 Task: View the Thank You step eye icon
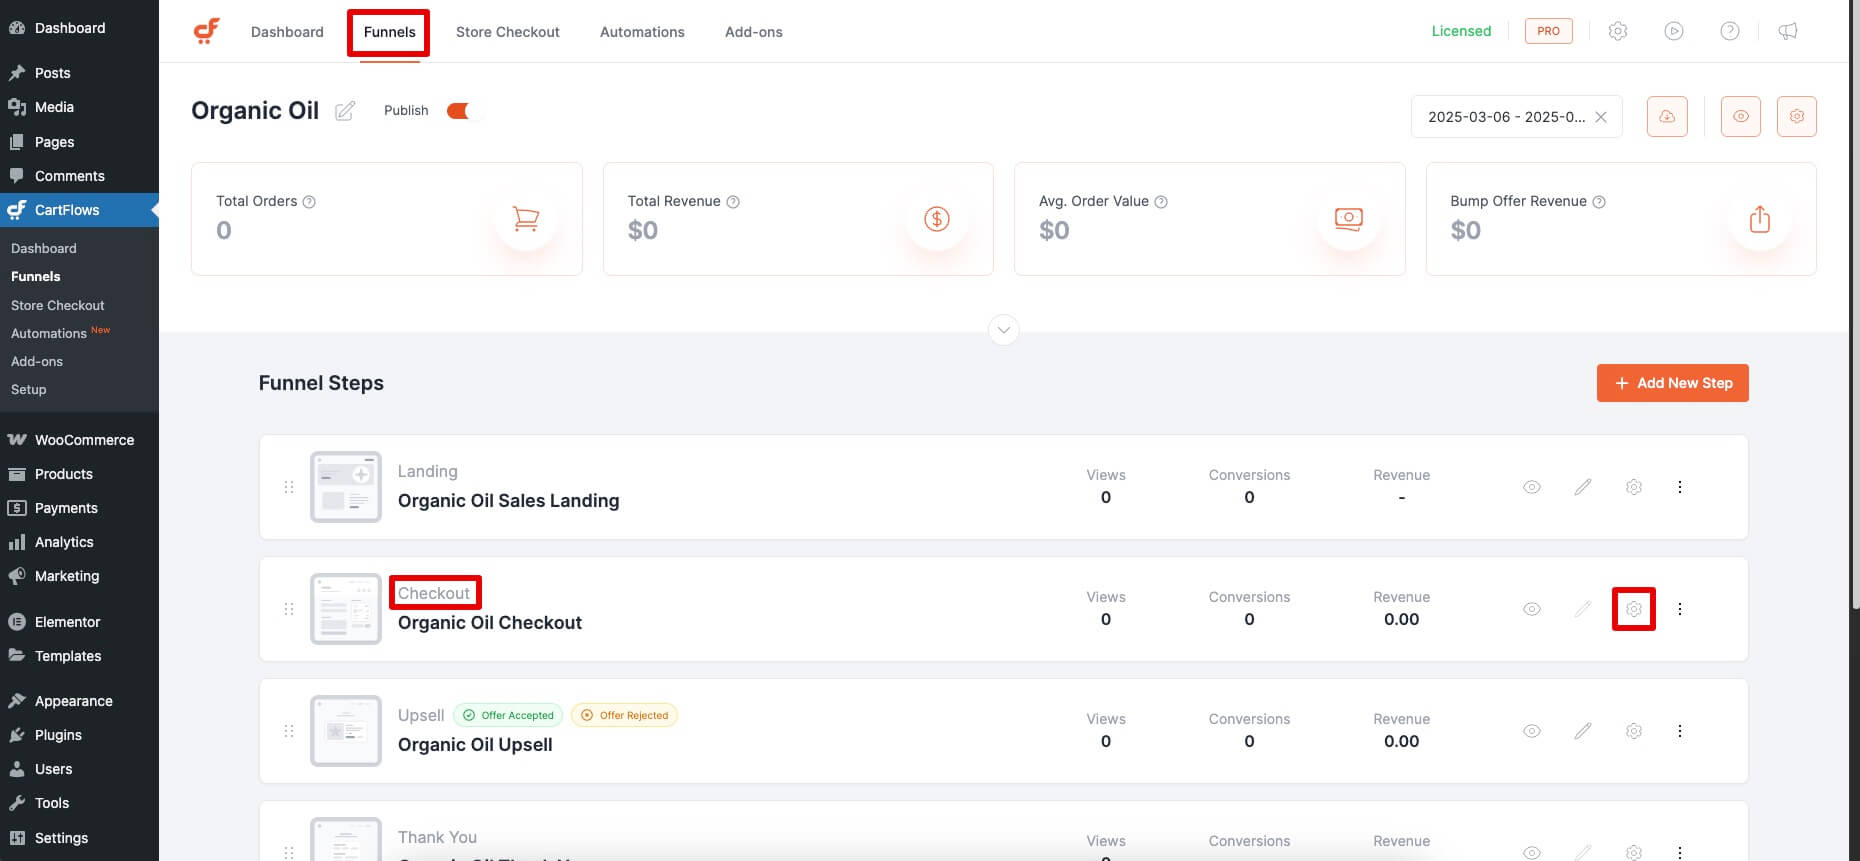(1532, 853)
